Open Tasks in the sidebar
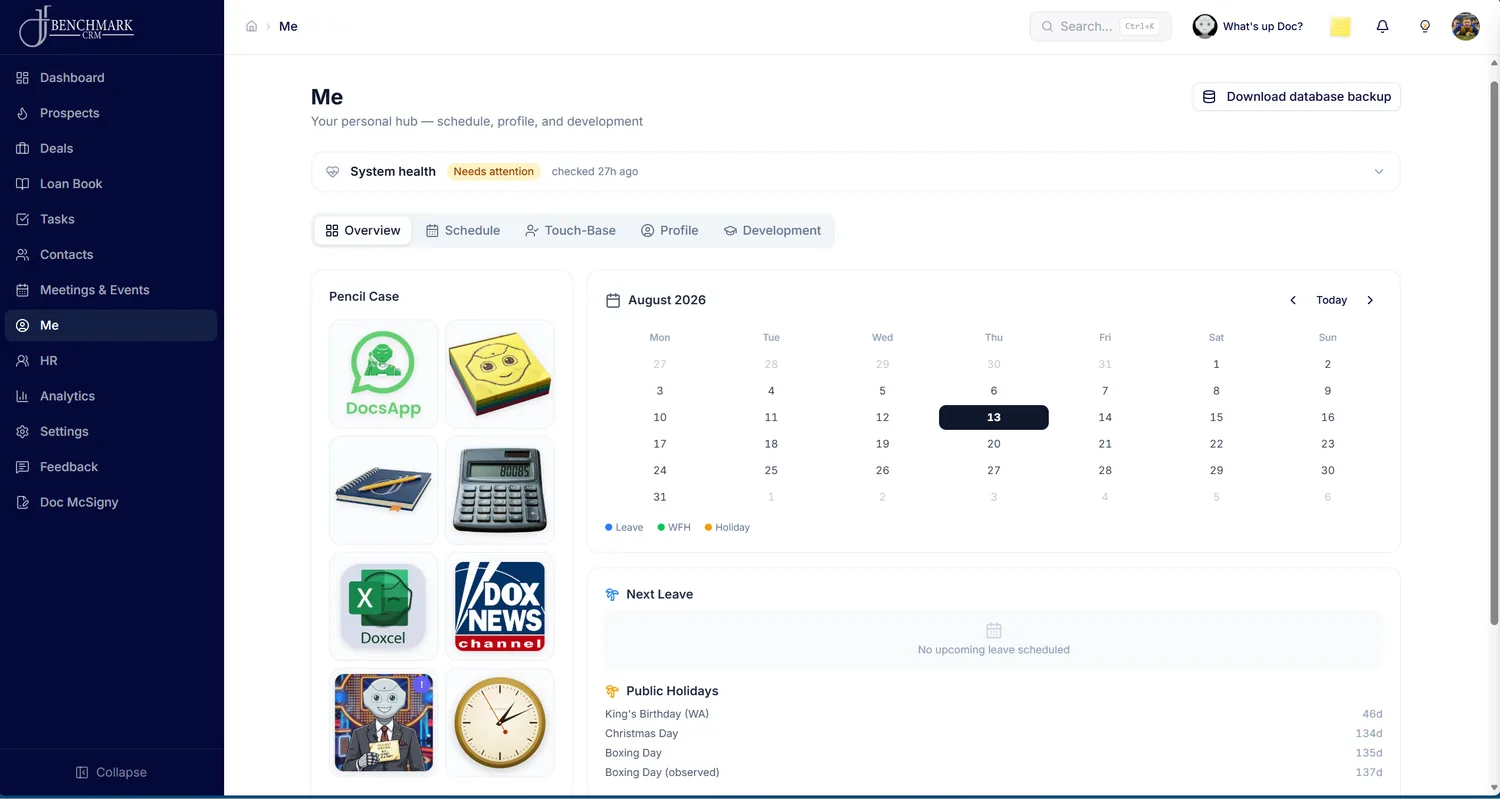The width and height of the screenshot is (1500, 799). pyautogui.click(x=111, y=219)
